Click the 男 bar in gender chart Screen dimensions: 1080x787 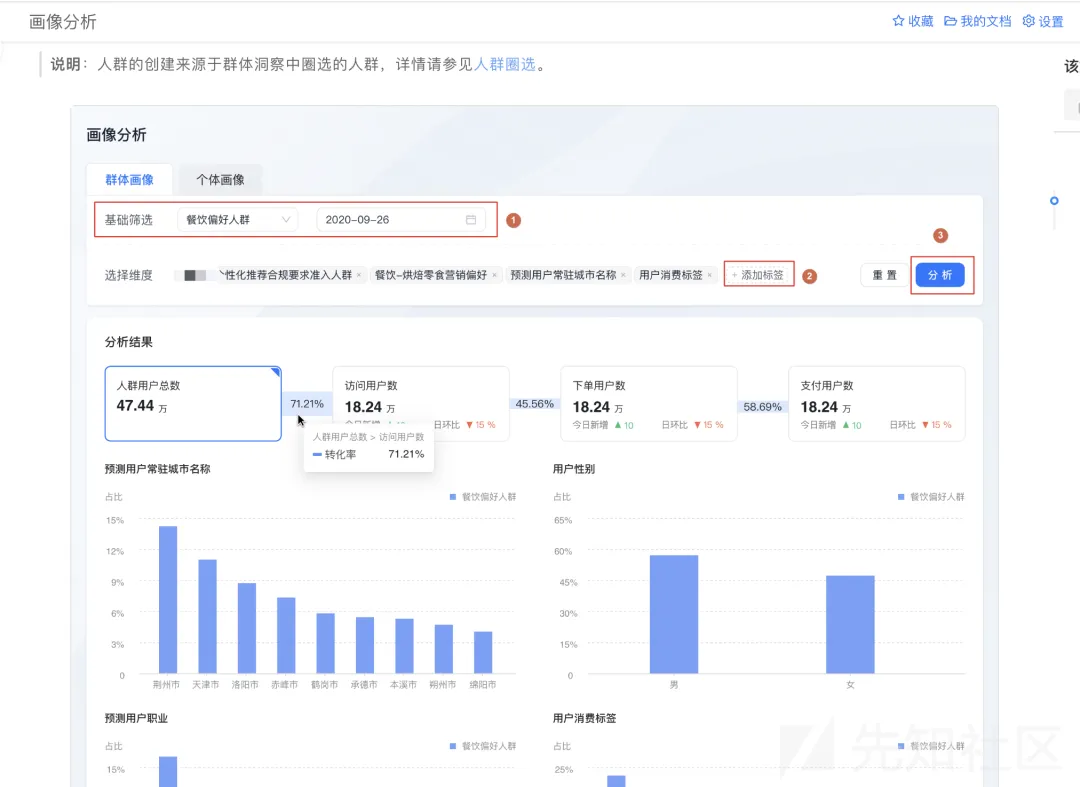674,614
